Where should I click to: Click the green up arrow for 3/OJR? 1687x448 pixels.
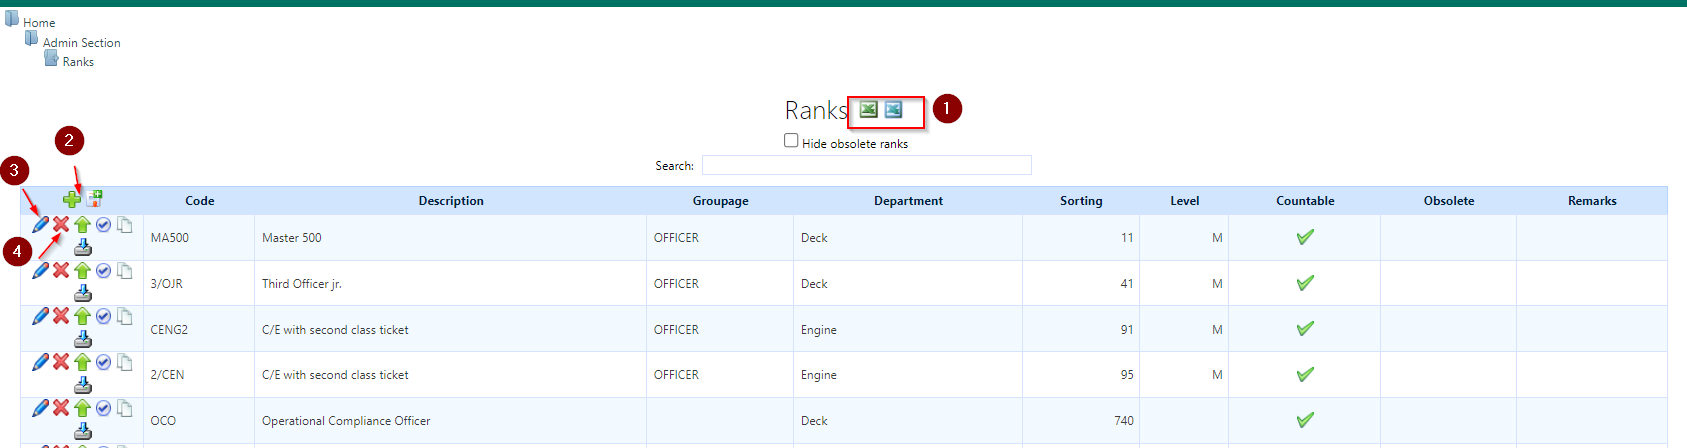[82, 270]
